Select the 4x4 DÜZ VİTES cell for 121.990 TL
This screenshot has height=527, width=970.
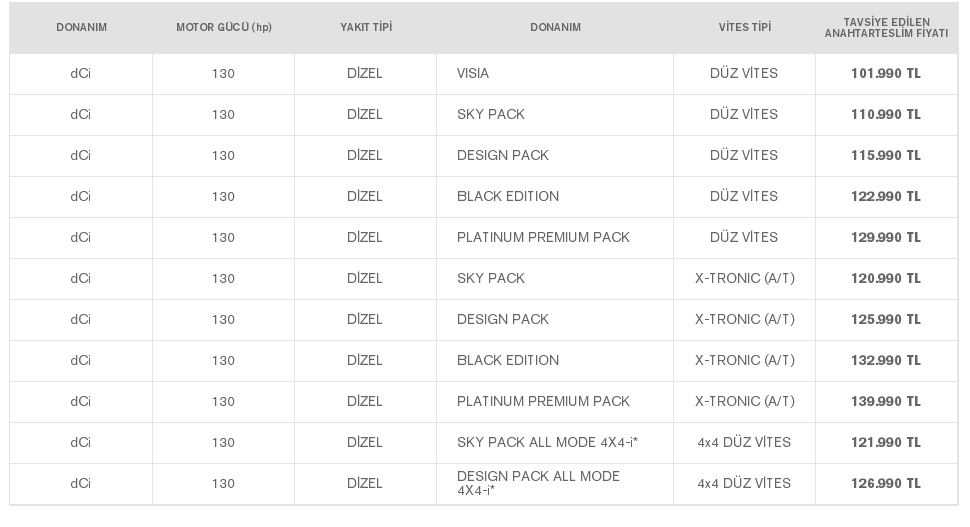(744, 442)
